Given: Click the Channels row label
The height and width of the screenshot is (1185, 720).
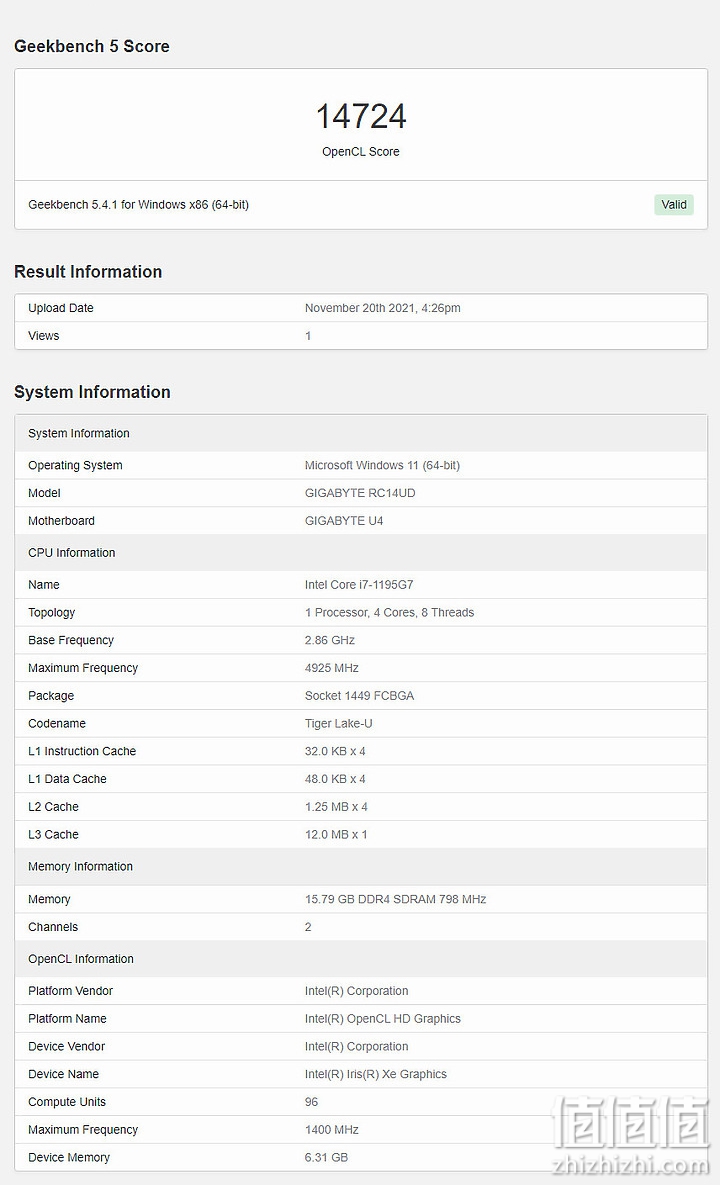Looking at the screenshot, I should click(x=53, y=927).
